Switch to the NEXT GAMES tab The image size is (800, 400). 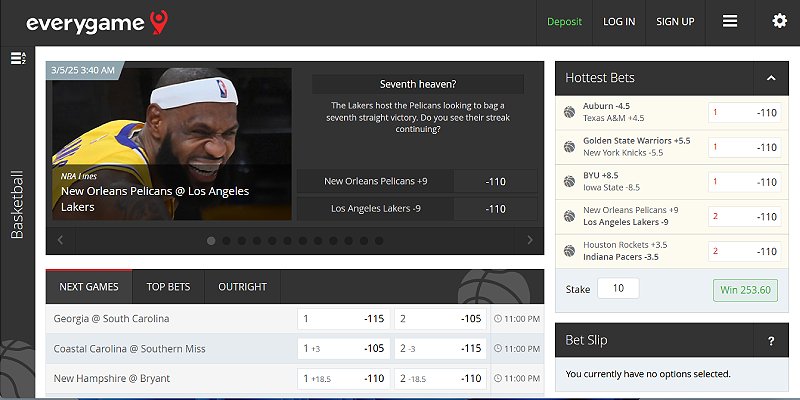pyautogui.click(x=89, y=287)
